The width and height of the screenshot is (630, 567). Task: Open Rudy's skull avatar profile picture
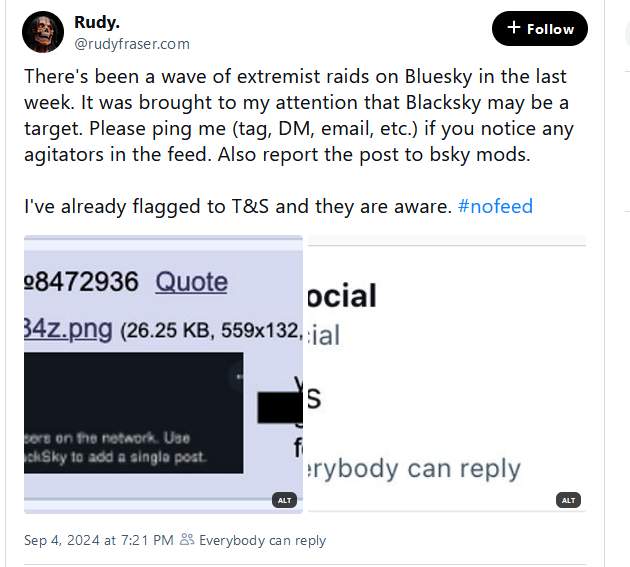click(43, 32)
